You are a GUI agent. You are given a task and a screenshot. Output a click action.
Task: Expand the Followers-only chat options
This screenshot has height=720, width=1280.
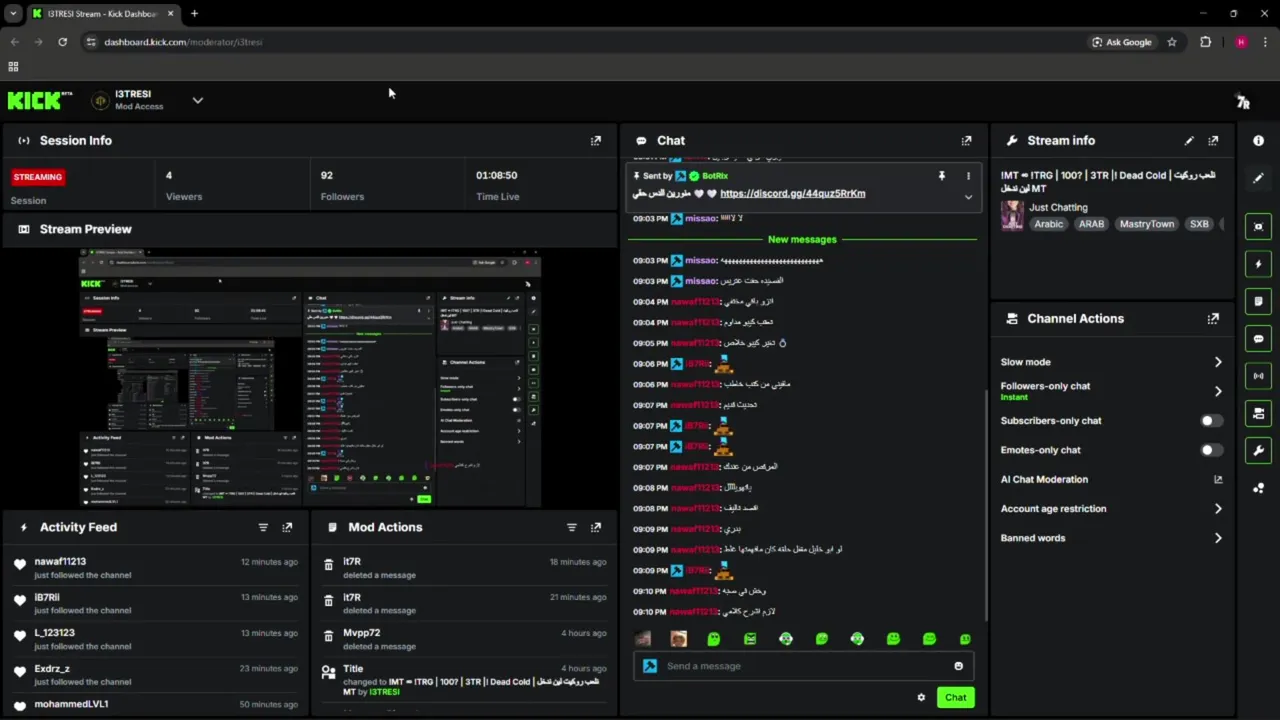[1218, 391]
